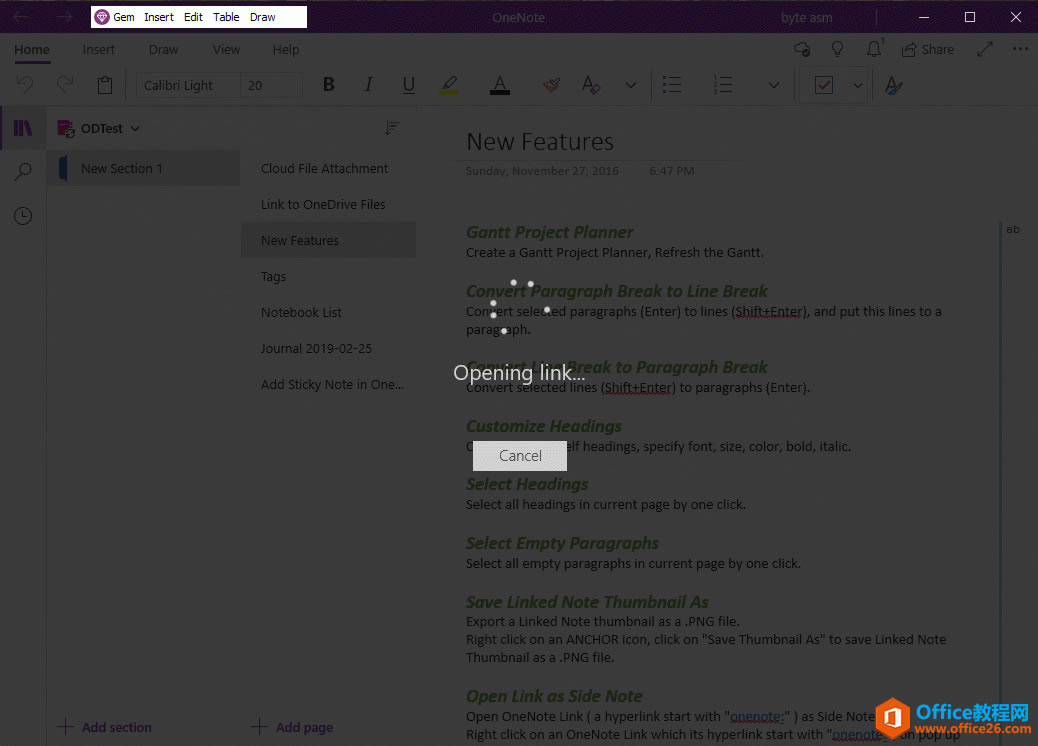Open Recent Notes via clock icon

click(x=22, y=215)
